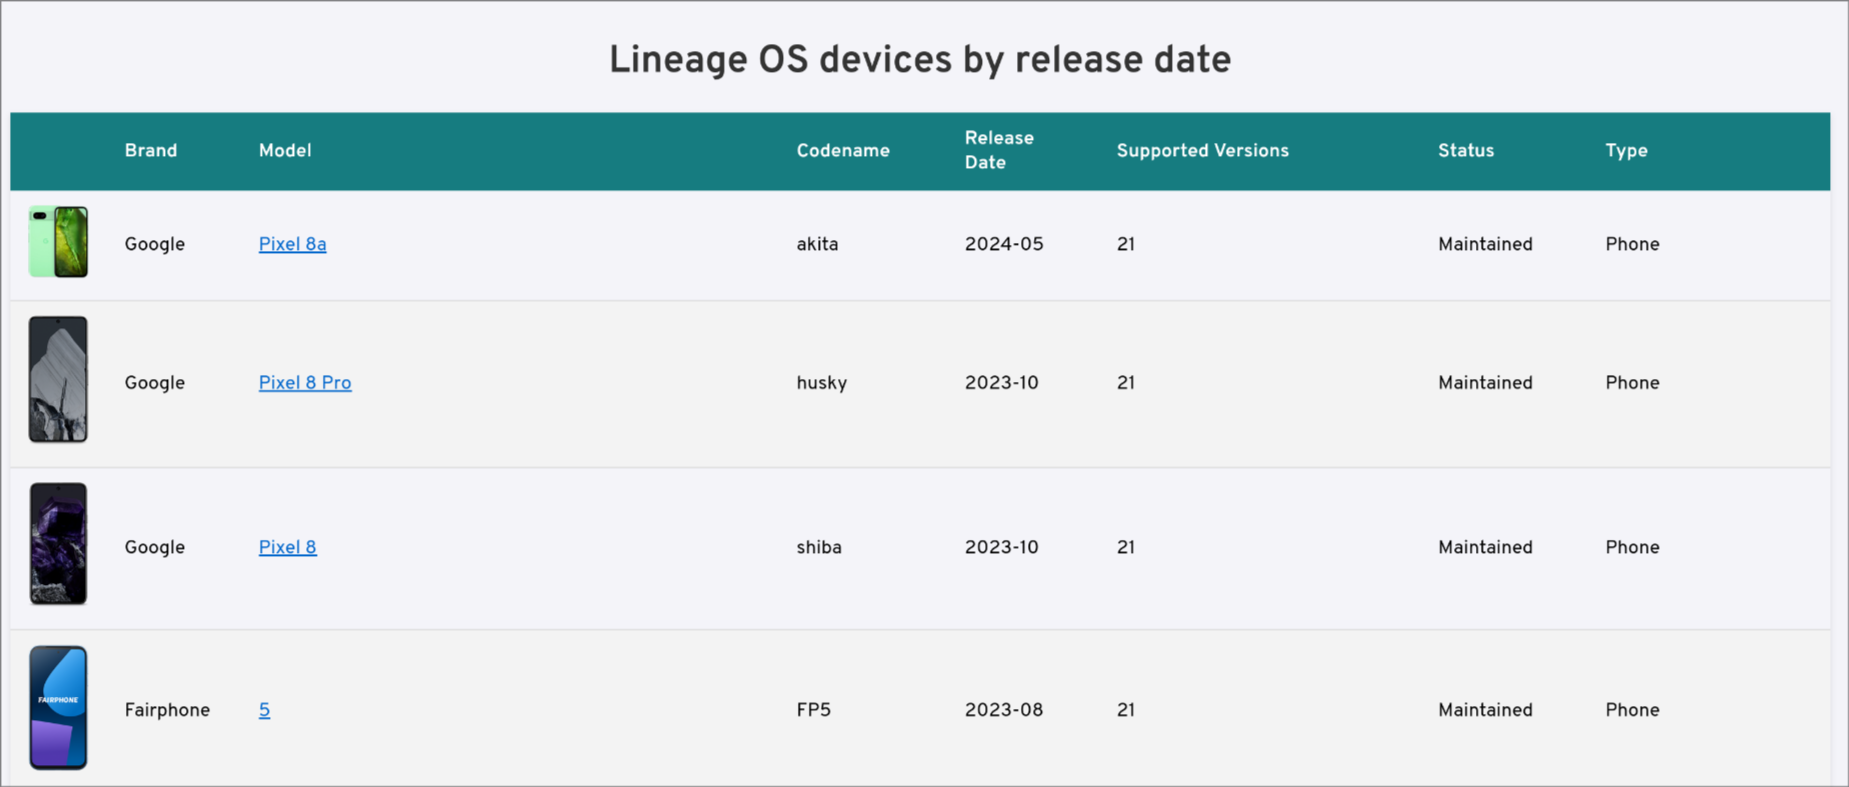Click the Phone type in husky row
1849x787 pixels.
[x=1632, y=383]
